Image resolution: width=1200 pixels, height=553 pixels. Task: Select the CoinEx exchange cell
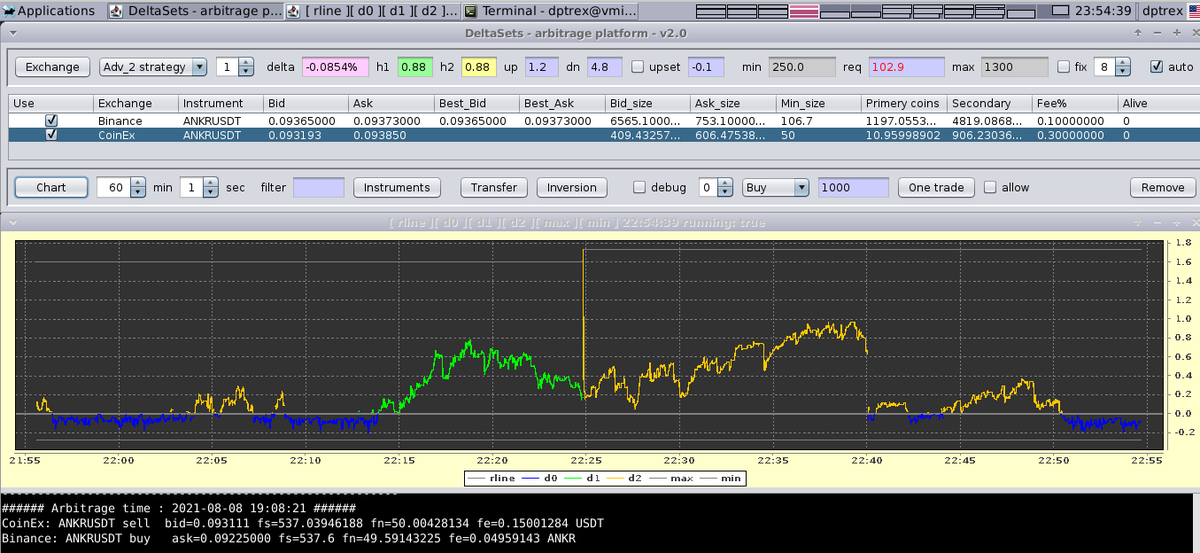tap(137, 134)
